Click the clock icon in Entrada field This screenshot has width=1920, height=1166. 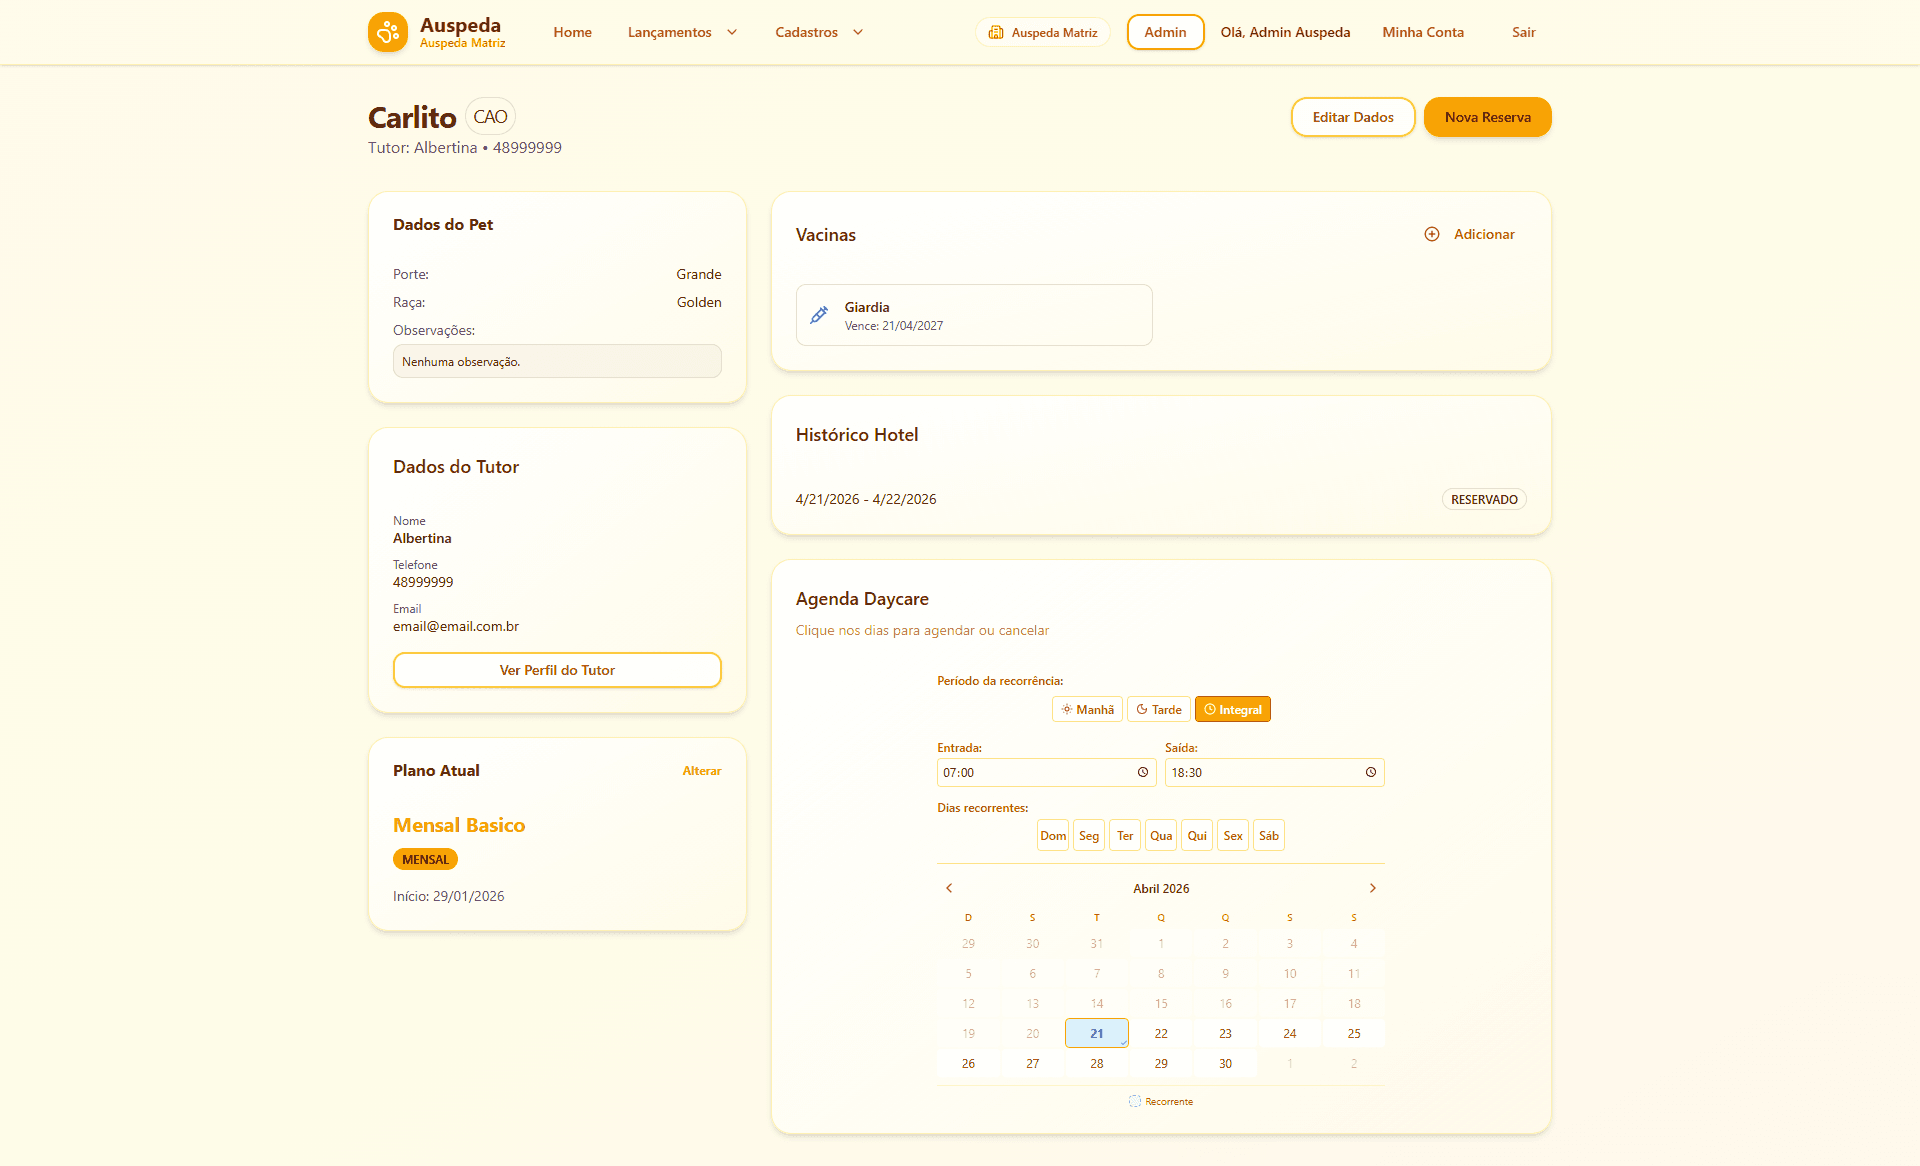pyautogui.click(x=1143, y=772)
